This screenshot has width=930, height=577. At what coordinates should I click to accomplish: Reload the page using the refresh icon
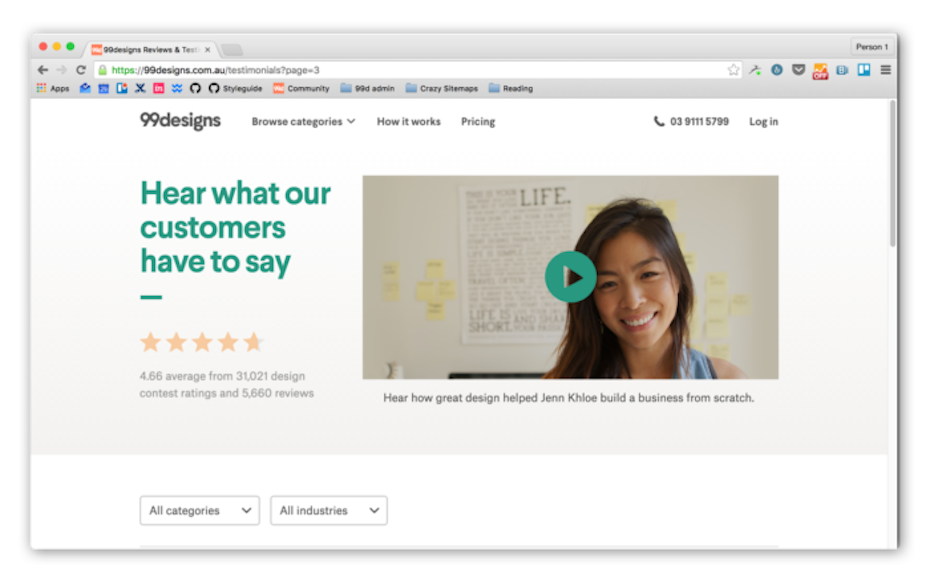coord(80,70)
